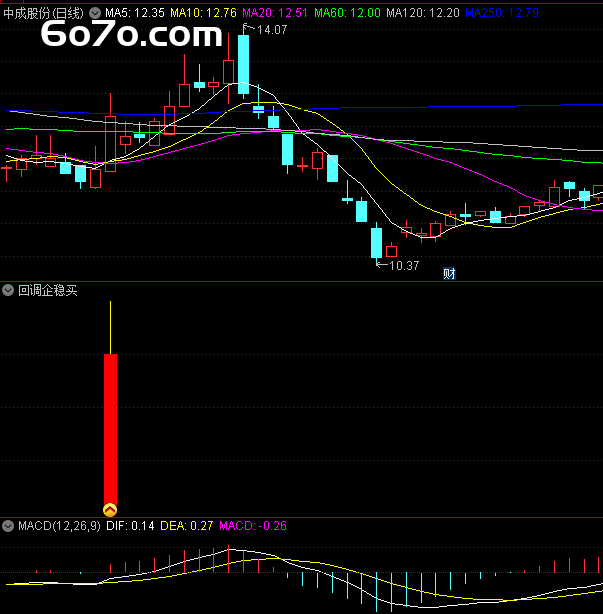Select the MA20: 12.51 label

click(x=275, y=13)
